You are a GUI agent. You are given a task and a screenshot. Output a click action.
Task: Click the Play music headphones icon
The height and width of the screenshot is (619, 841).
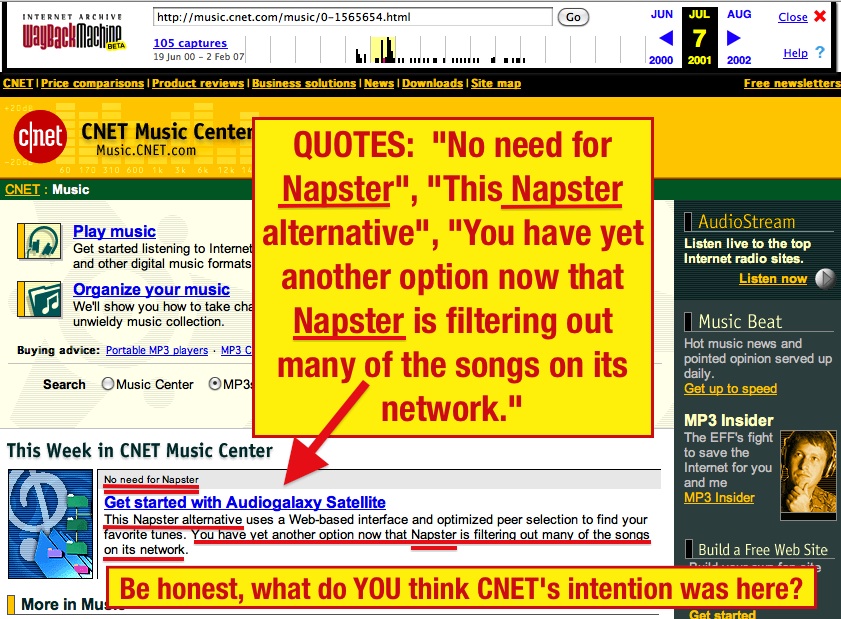point(39,241)
